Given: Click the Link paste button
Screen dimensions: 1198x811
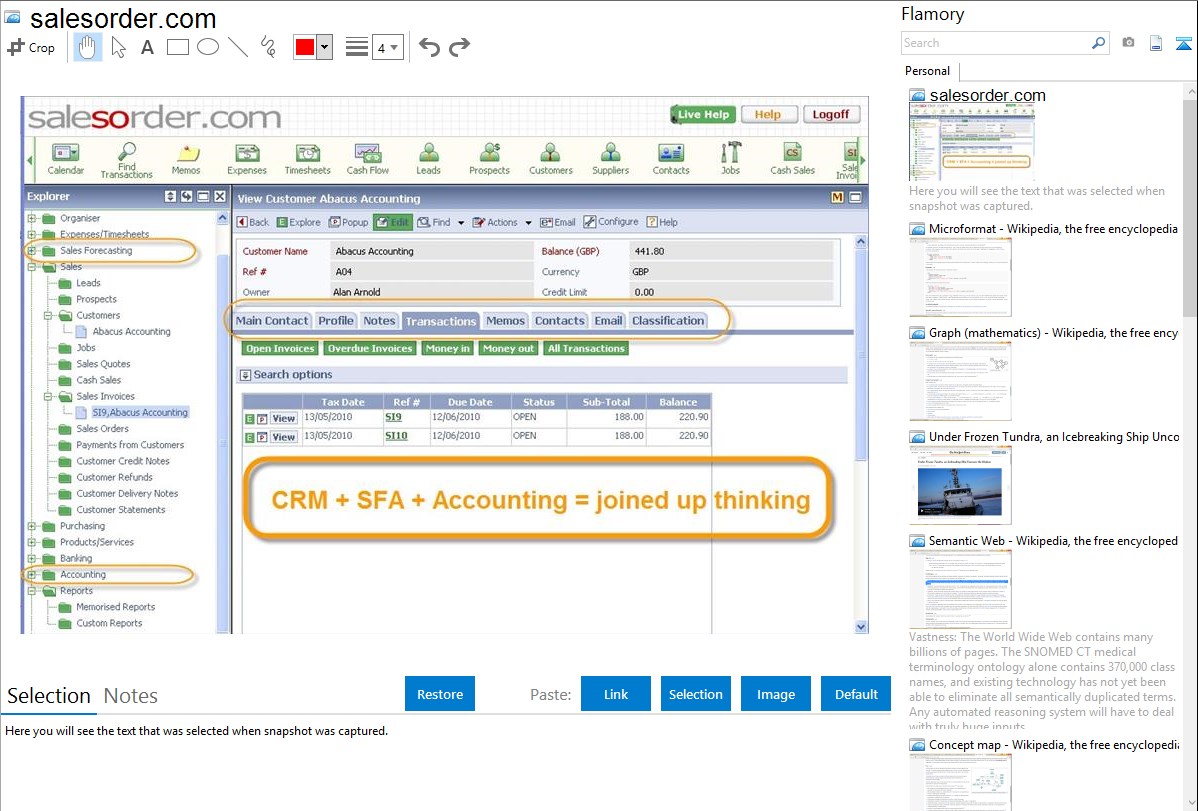Looking at the screenshot, I should (616, 694).
